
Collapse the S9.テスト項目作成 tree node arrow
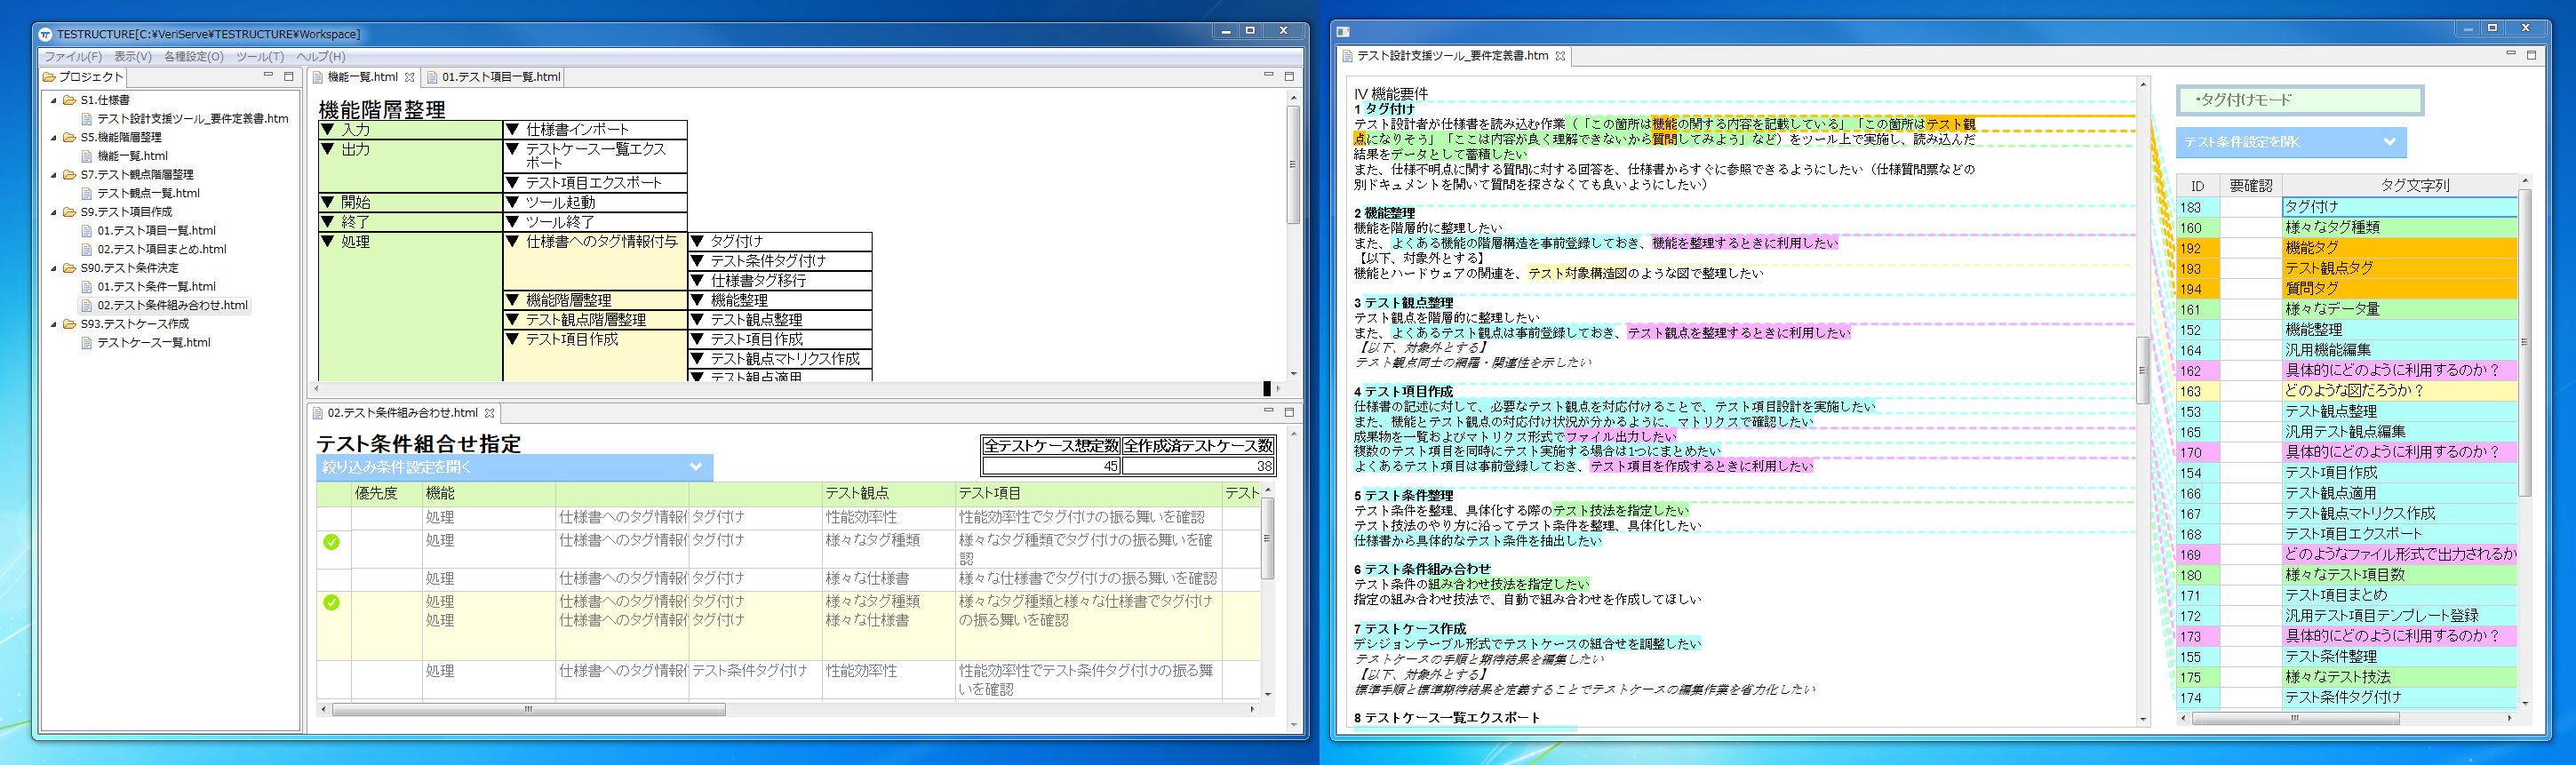tap(54, 212)
